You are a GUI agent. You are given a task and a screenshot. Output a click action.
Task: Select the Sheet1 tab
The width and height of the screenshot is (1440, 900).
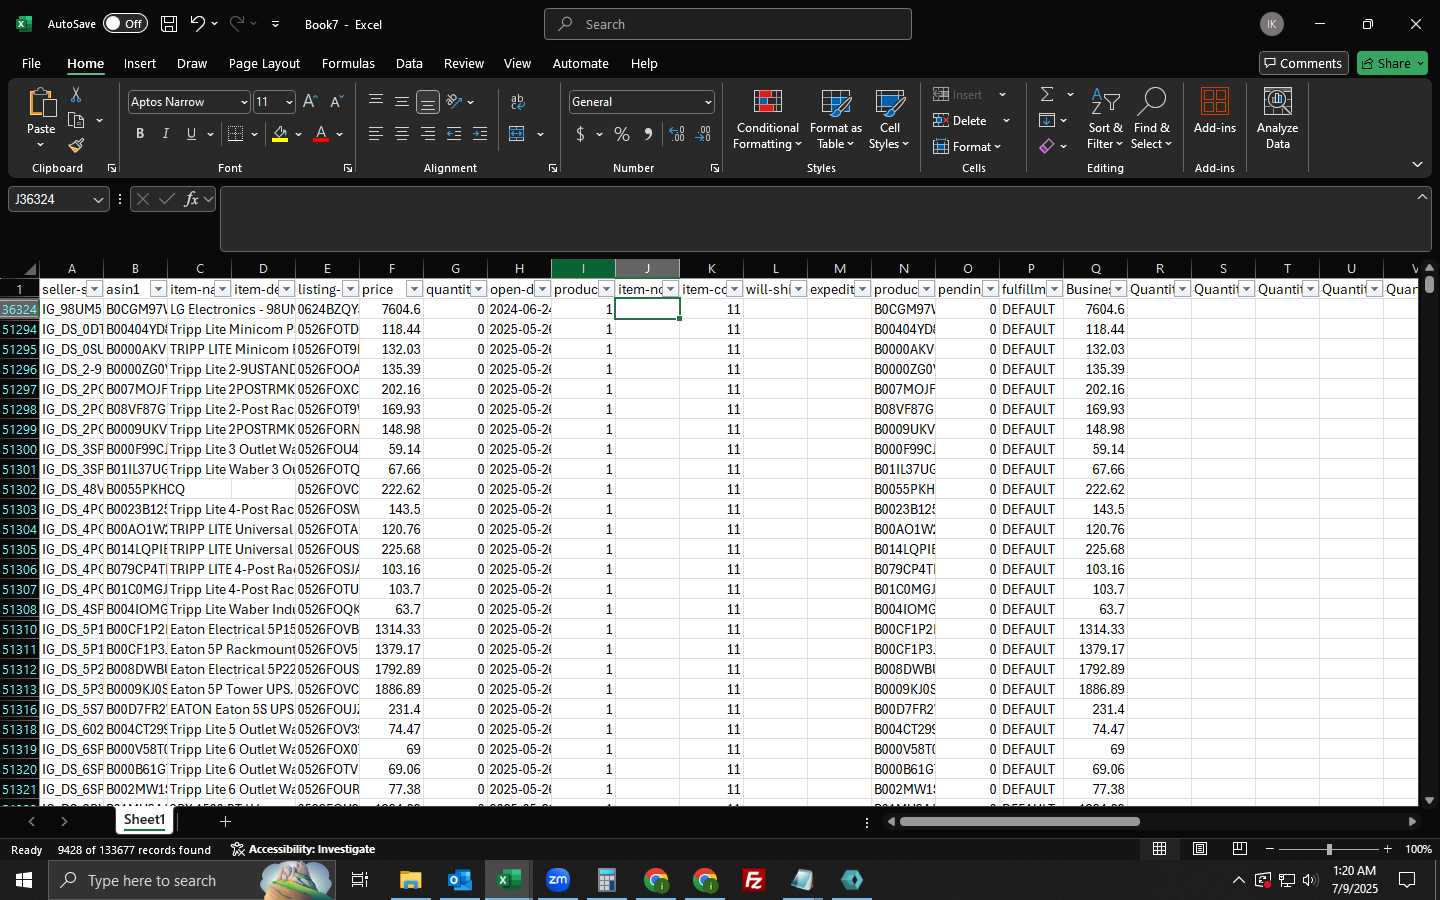[144, 820]
